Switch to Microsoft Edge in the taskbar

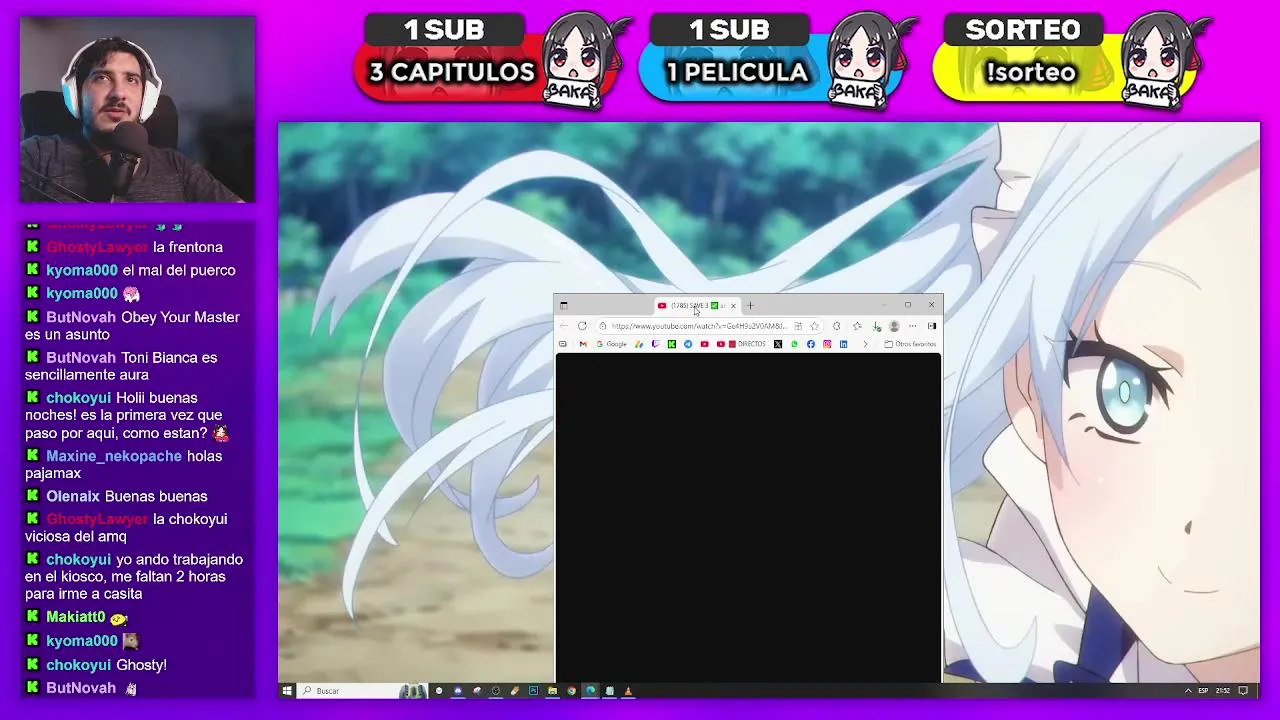coord(590,690)
